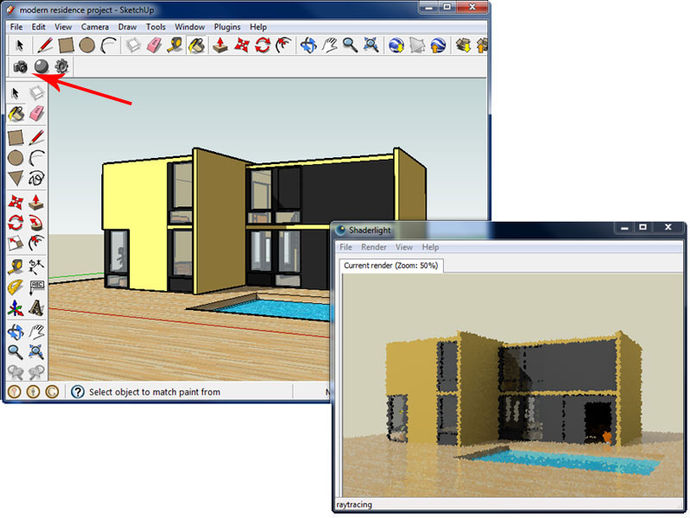Select the Move tool in the horizontal toolbar

point(242,45)
